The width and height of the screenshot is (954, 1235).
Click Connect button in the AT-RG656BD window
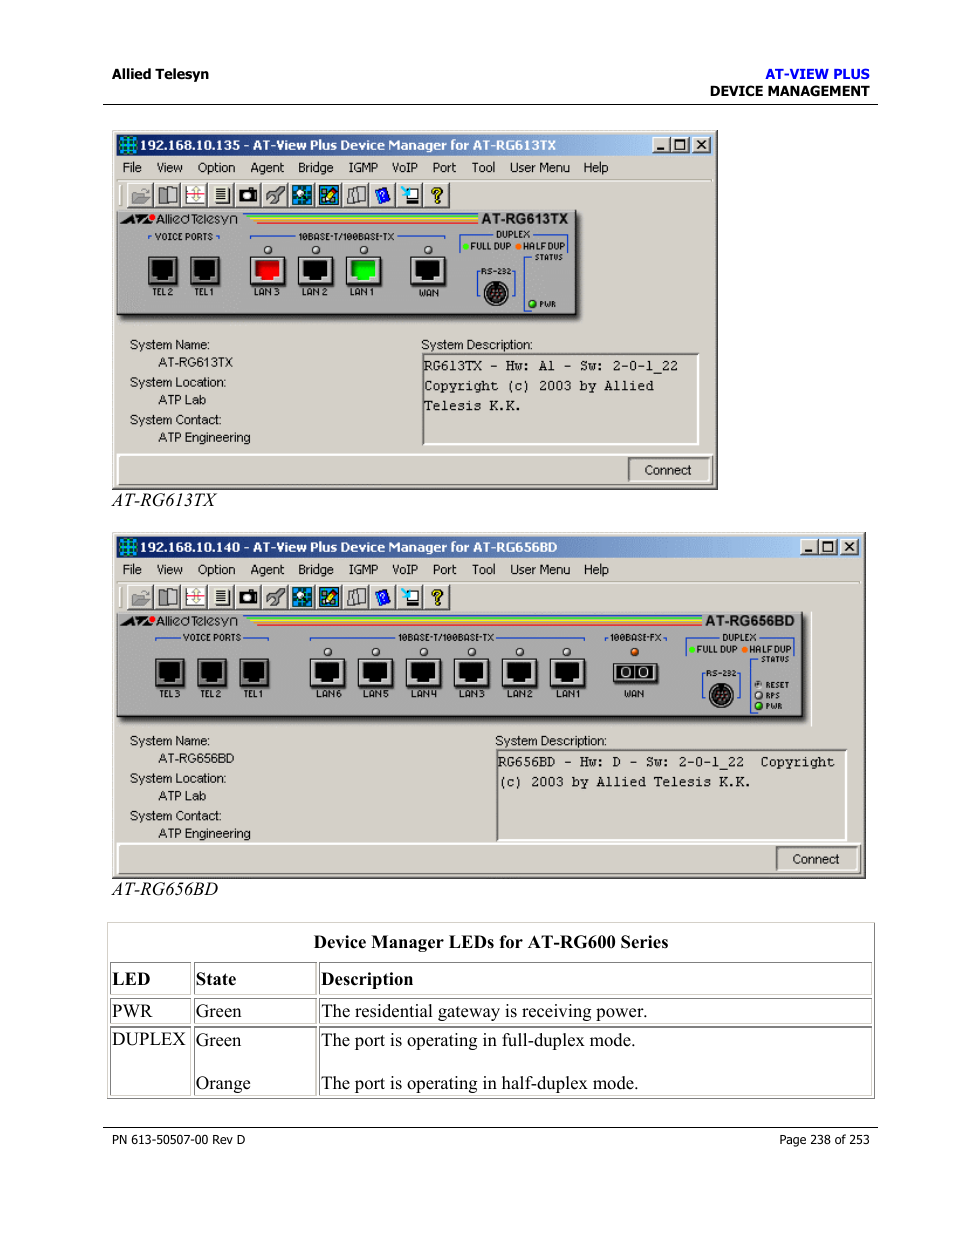pyautogui.click(x=816, y=859)
